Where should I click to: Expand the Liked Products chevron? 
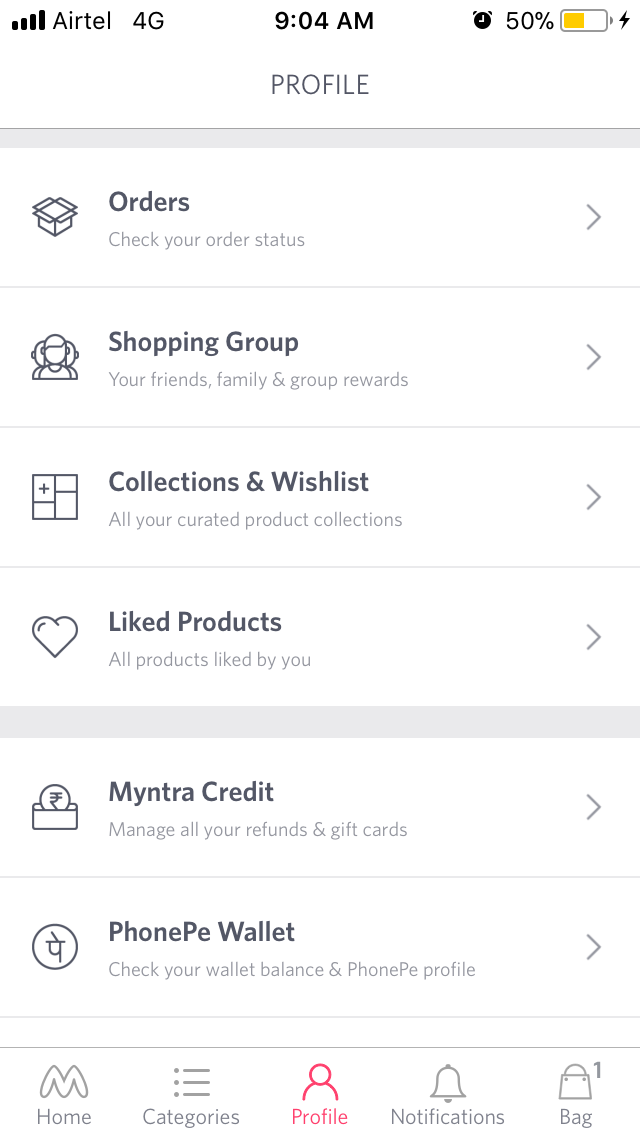pyautogui.click(x=593, y=637)
